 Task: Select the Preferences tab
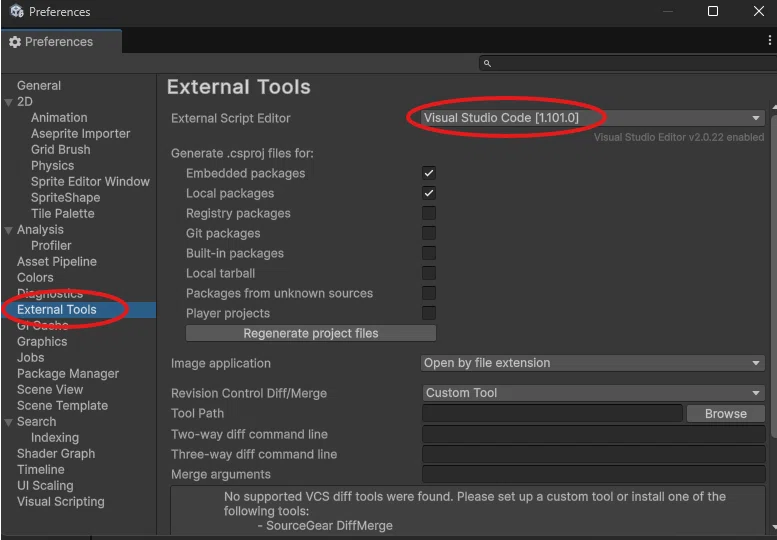tap(61, 42)
